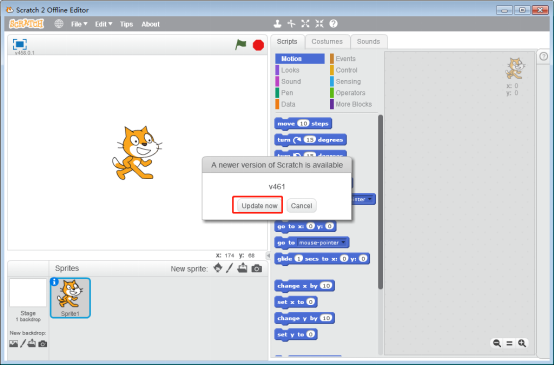Reset scripts area zoom to normal
This screenshot has height=365, width=554.
click(x=509, y=343)
